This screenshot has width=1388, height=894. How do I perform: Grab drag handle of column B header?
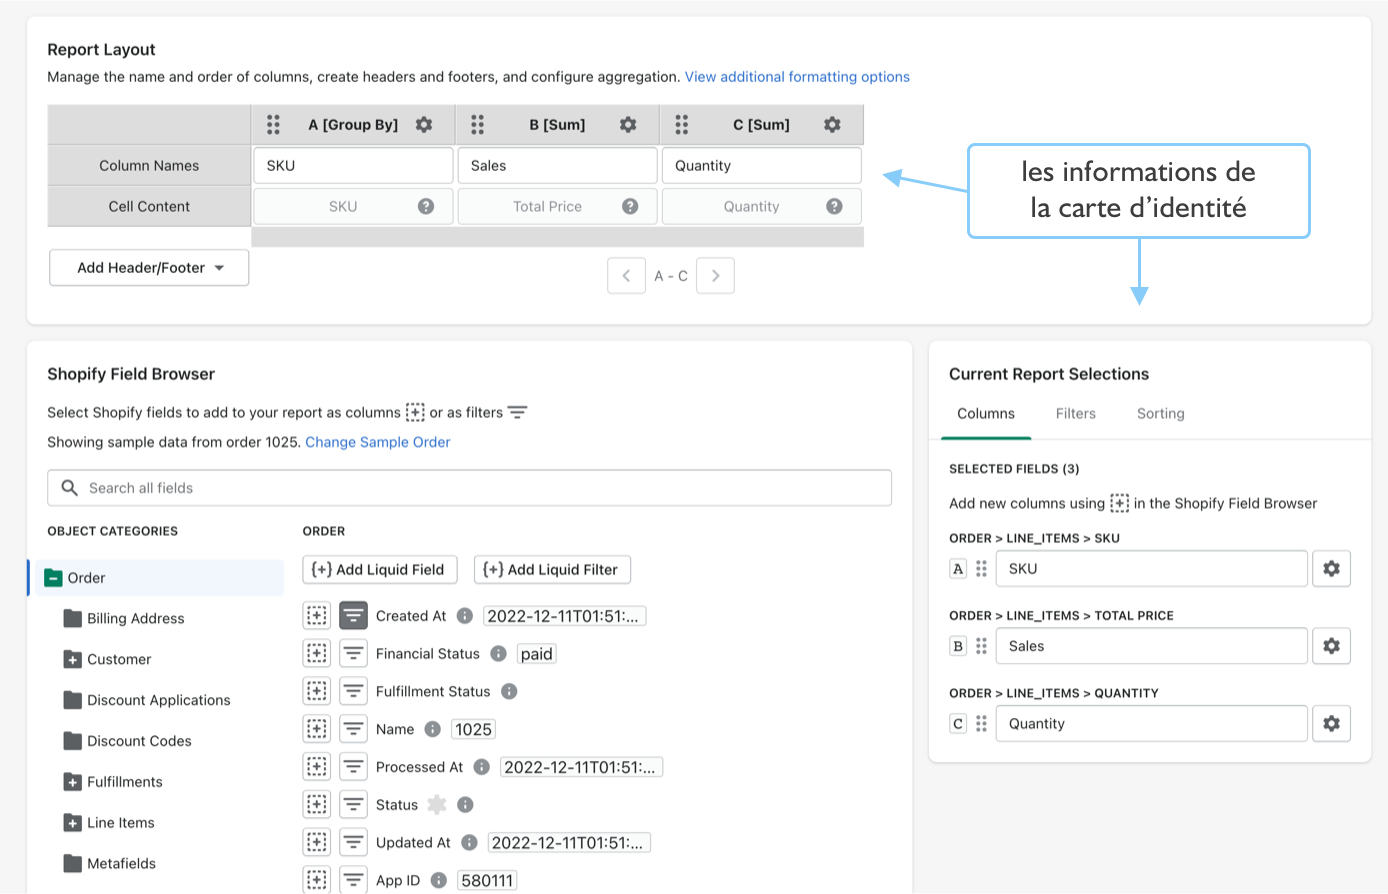pos(477,125)
